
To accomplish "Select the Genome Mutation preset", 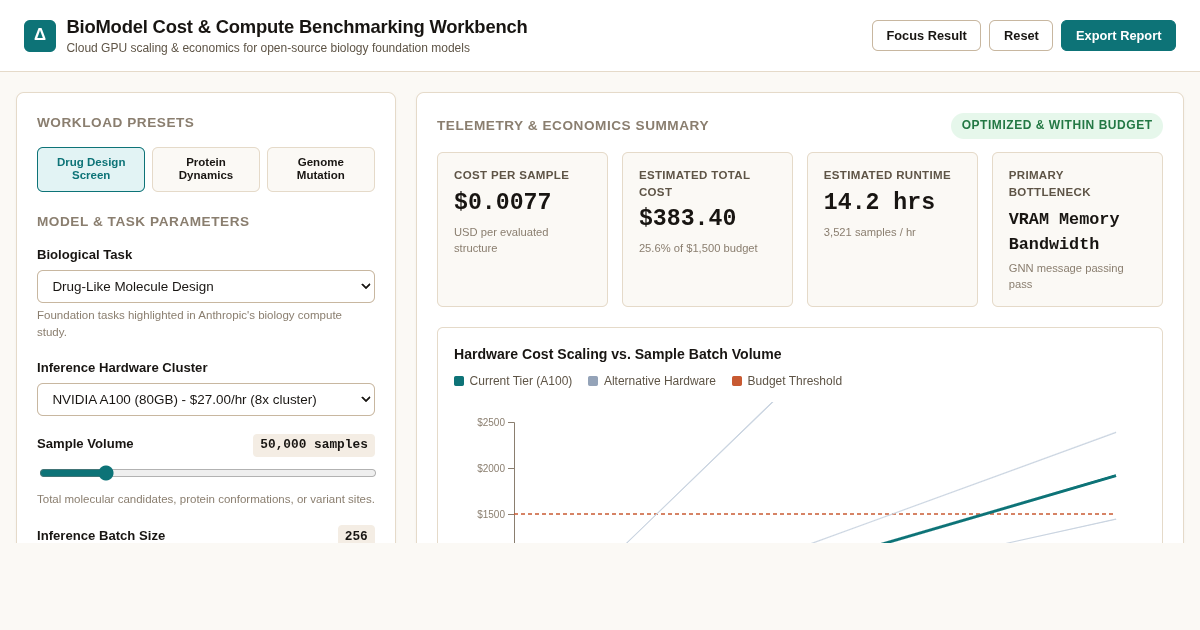I will pos(321,169).
